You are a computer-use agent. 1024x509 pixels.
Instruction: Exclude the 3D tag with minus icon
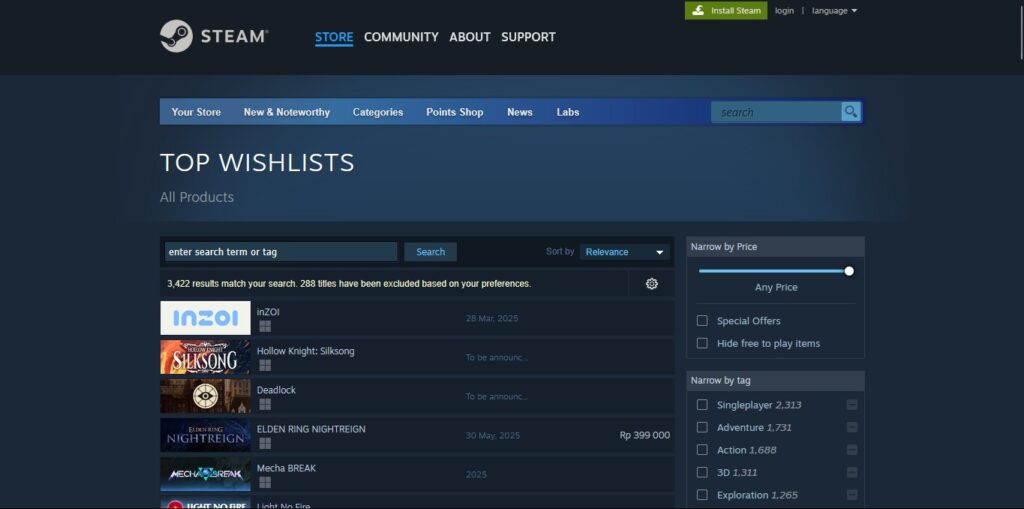click(x=852, y=472)
